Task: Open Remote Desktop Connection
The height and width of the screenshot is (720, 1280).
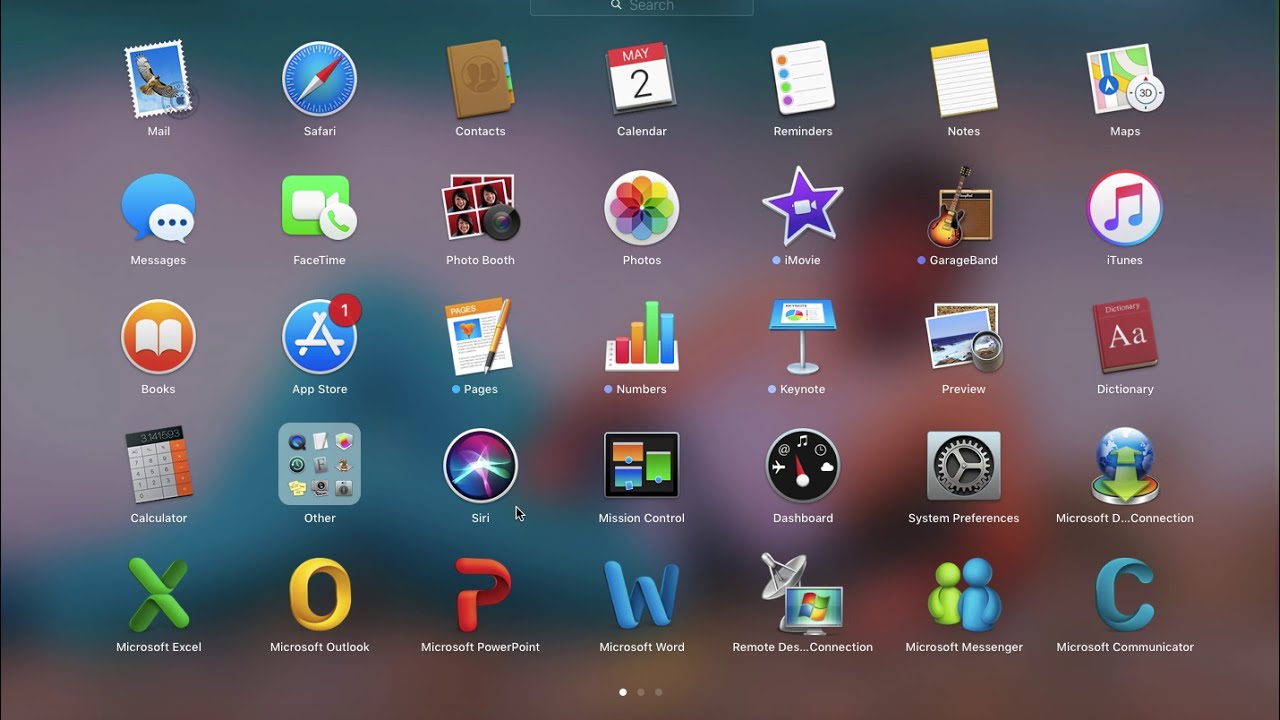Action: (802, 593)
